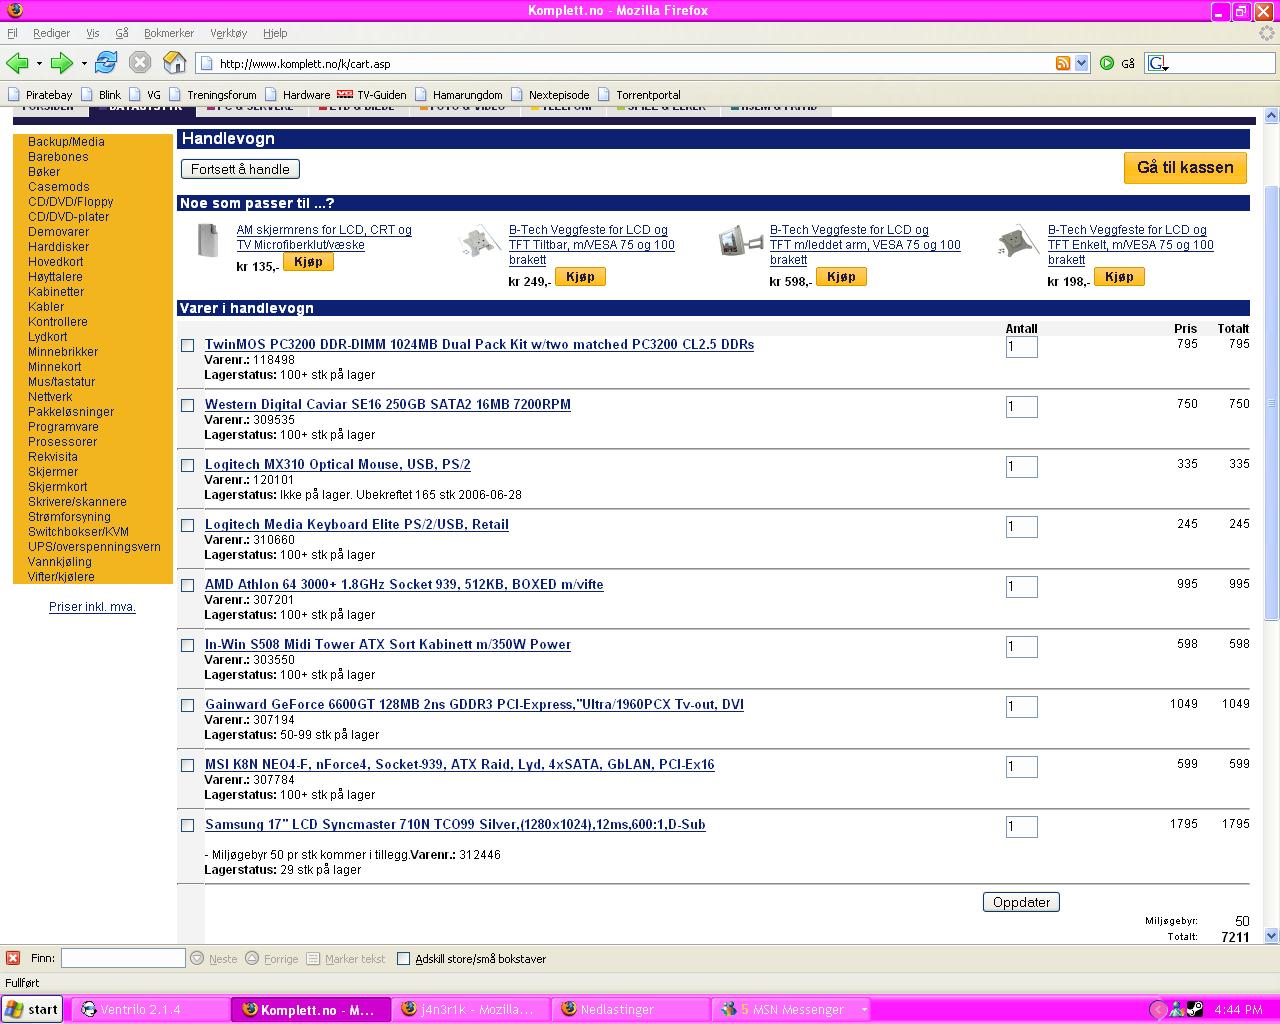
Task: Click Priser inkl. mva. link
Action: pos(92,607)
